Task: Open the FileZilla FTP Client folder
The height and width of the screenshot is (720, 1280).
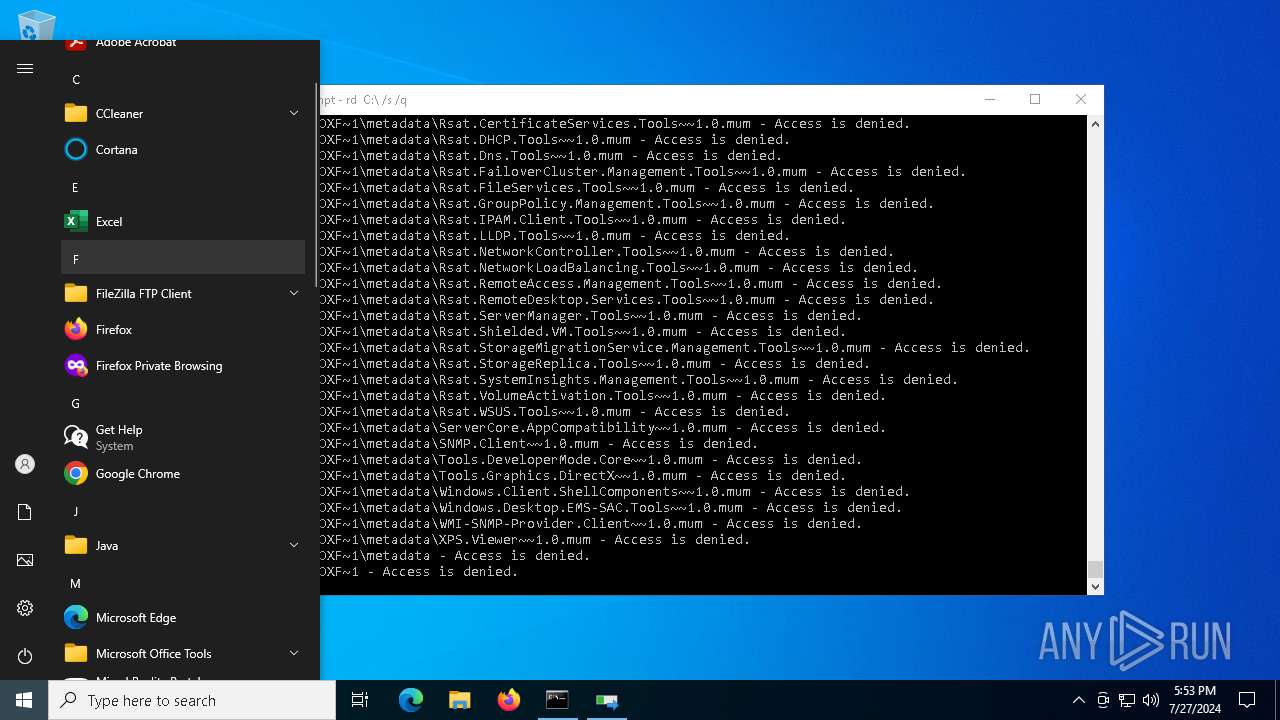Action: pyautogui.click(x=183, y=293)
